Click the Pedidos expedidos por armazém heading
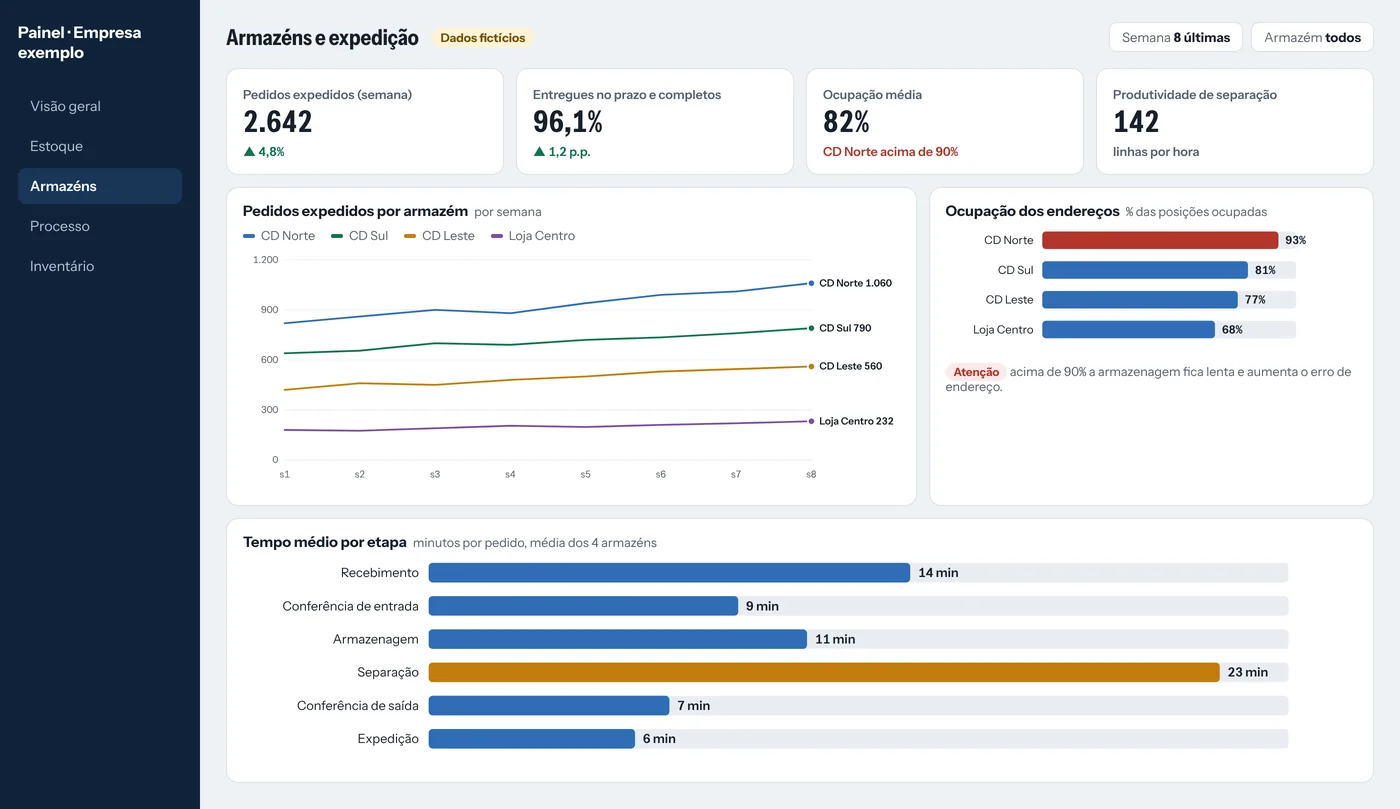This screenshot has height=809, width=1400. pyautogui.click(x=355, y=211)
